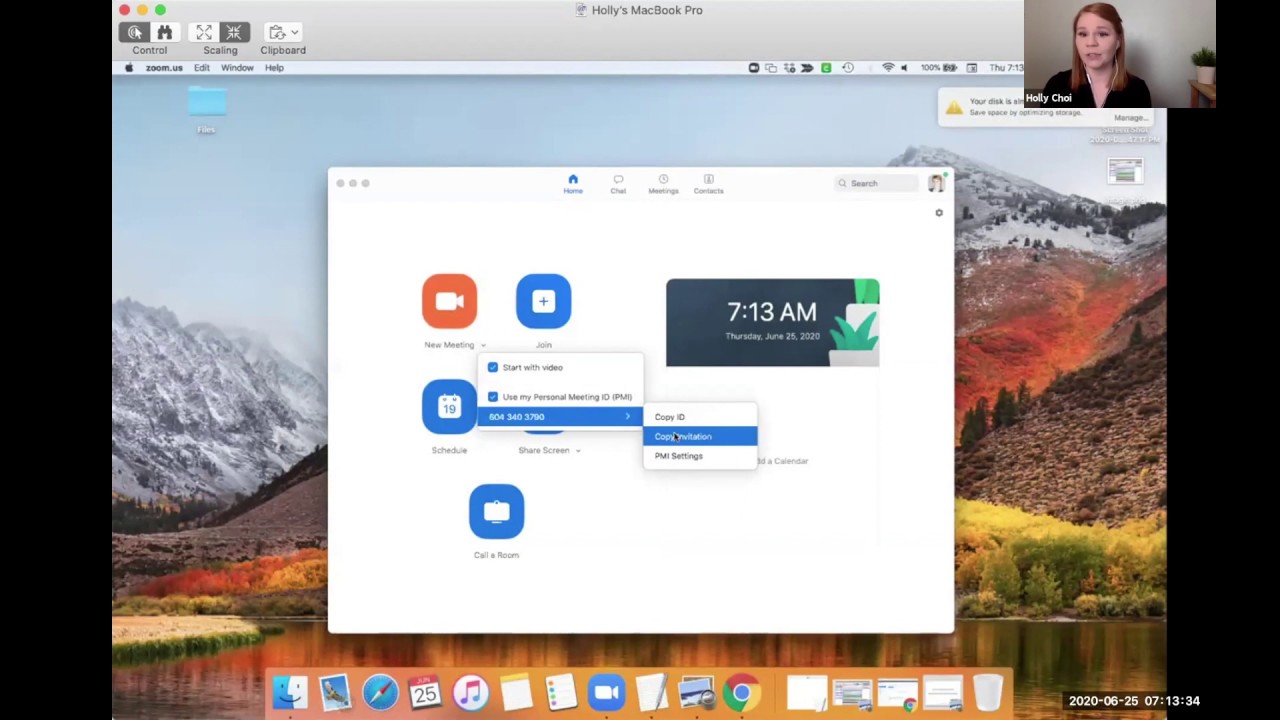Image resolution: width=1280 pixels, height=720 pixels.
Task: Open the Schedule calendar button
Action: point(449,406)
